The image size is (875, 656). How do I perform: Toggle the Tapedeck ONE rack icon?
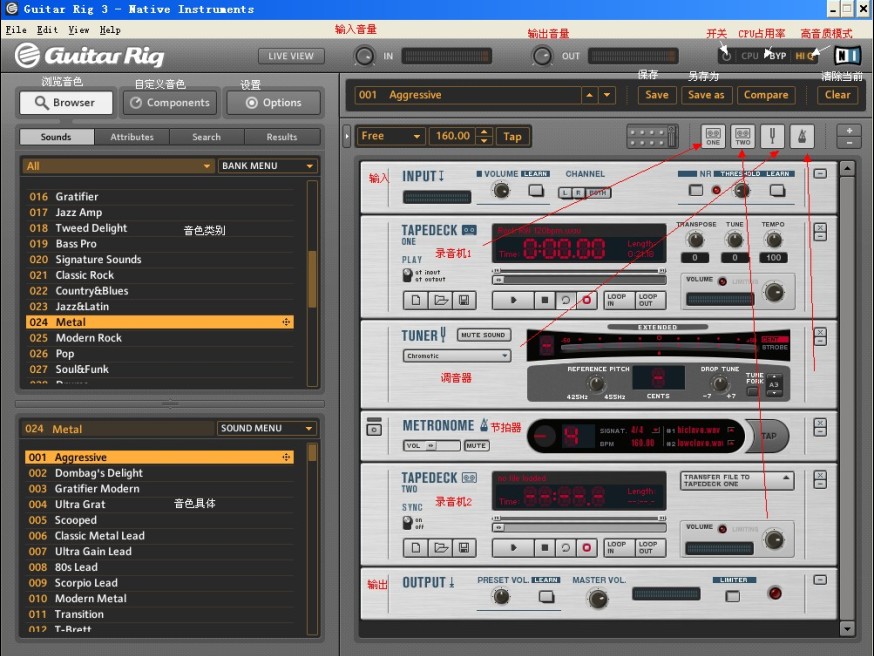coord(713,136)
